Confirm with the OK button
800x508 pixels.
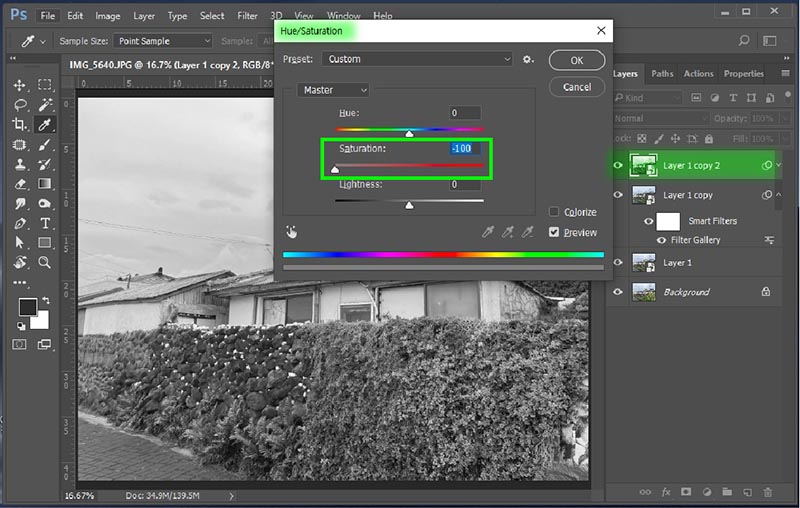577,60
